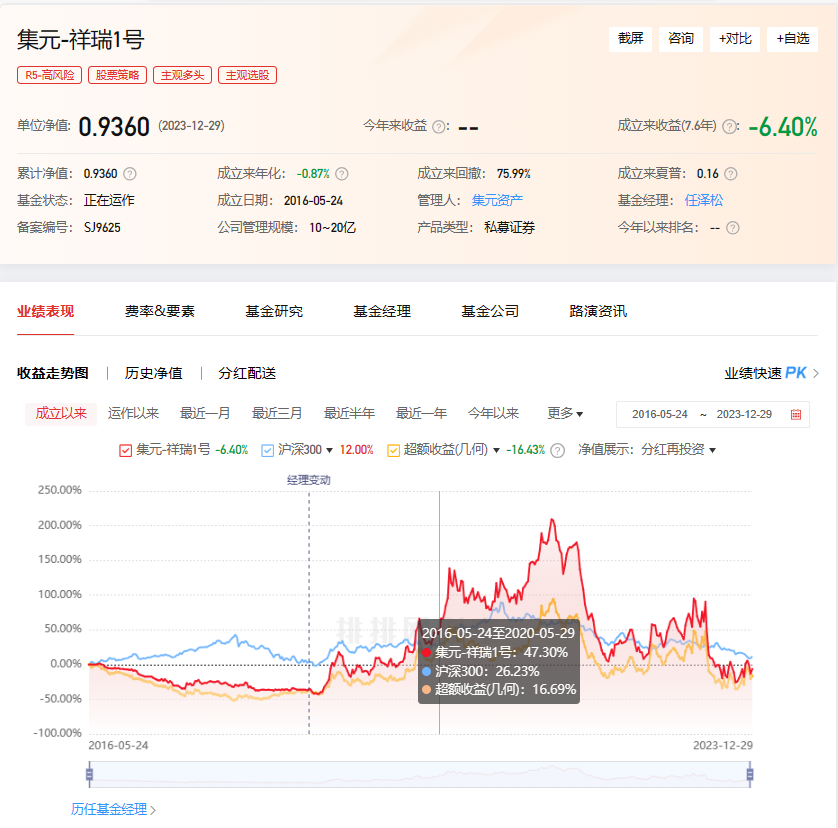Toggle 超额收益(几何) series checkbox
The height and width of the screenshot is (828, 838).
[x=393, y=451]
